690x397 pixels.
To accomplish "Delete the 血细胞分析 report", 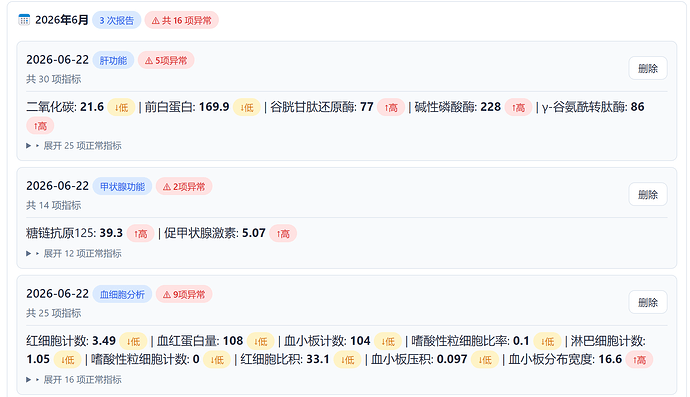I will (648, 302).
